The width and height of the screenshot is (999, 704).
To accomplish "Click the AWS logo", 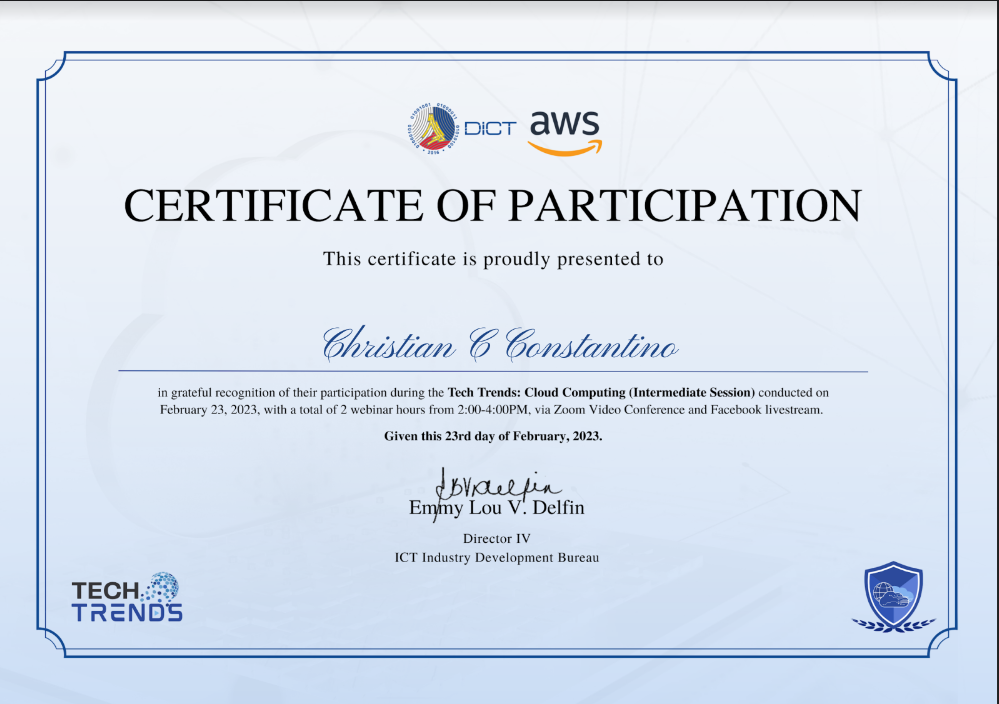I will click(565, 133).
